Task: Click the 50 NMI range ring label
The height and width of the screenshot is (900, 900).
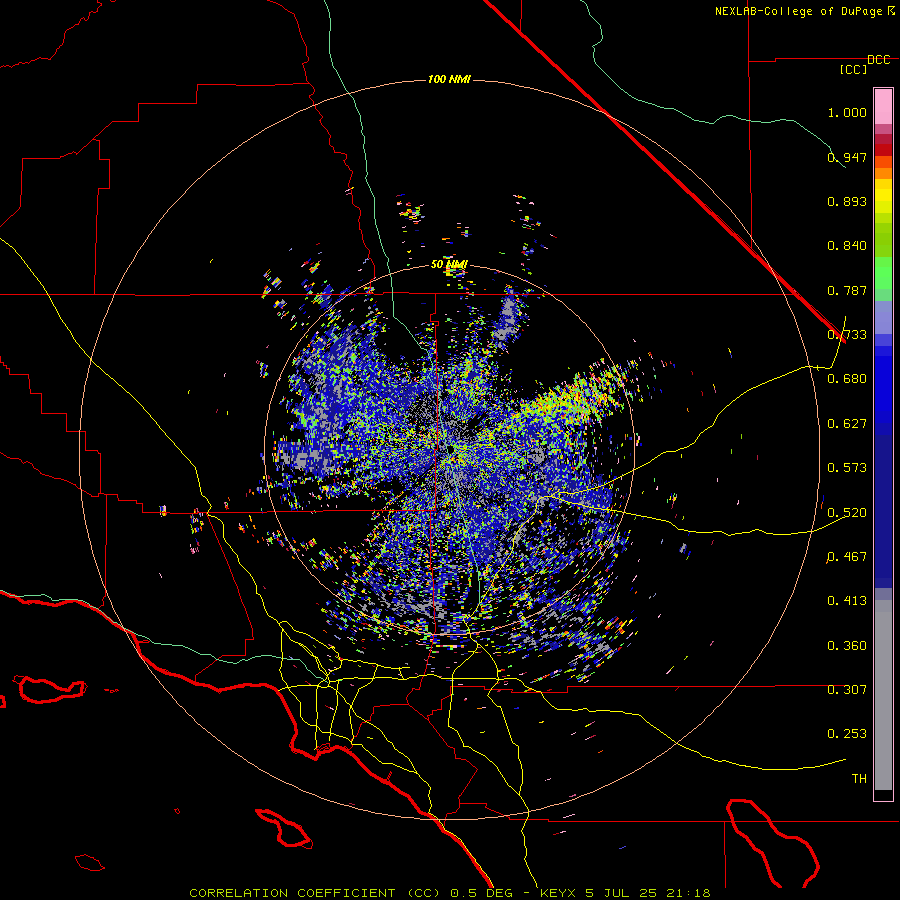Action: pos(449,265)
